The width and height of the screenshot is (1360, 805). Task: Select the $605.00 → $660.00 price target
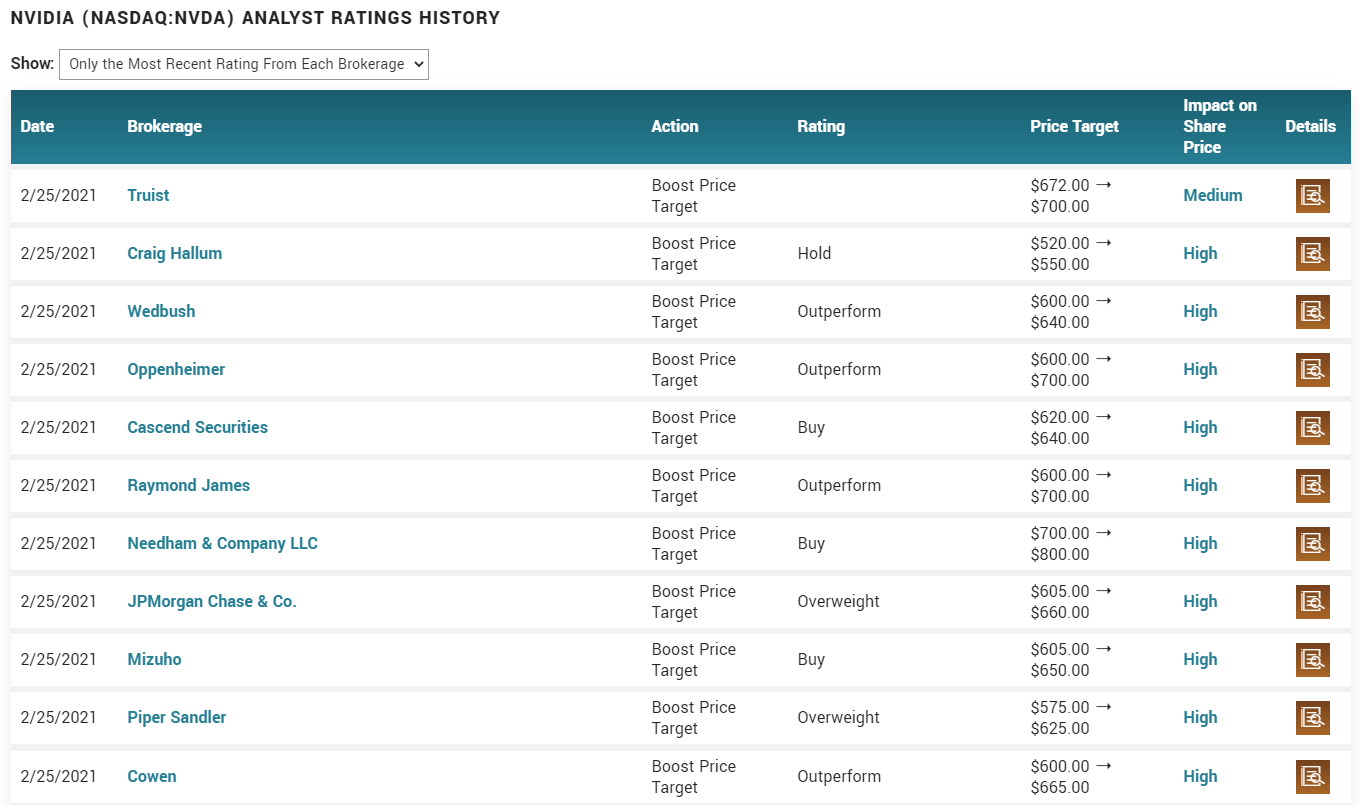[1071, 602]
